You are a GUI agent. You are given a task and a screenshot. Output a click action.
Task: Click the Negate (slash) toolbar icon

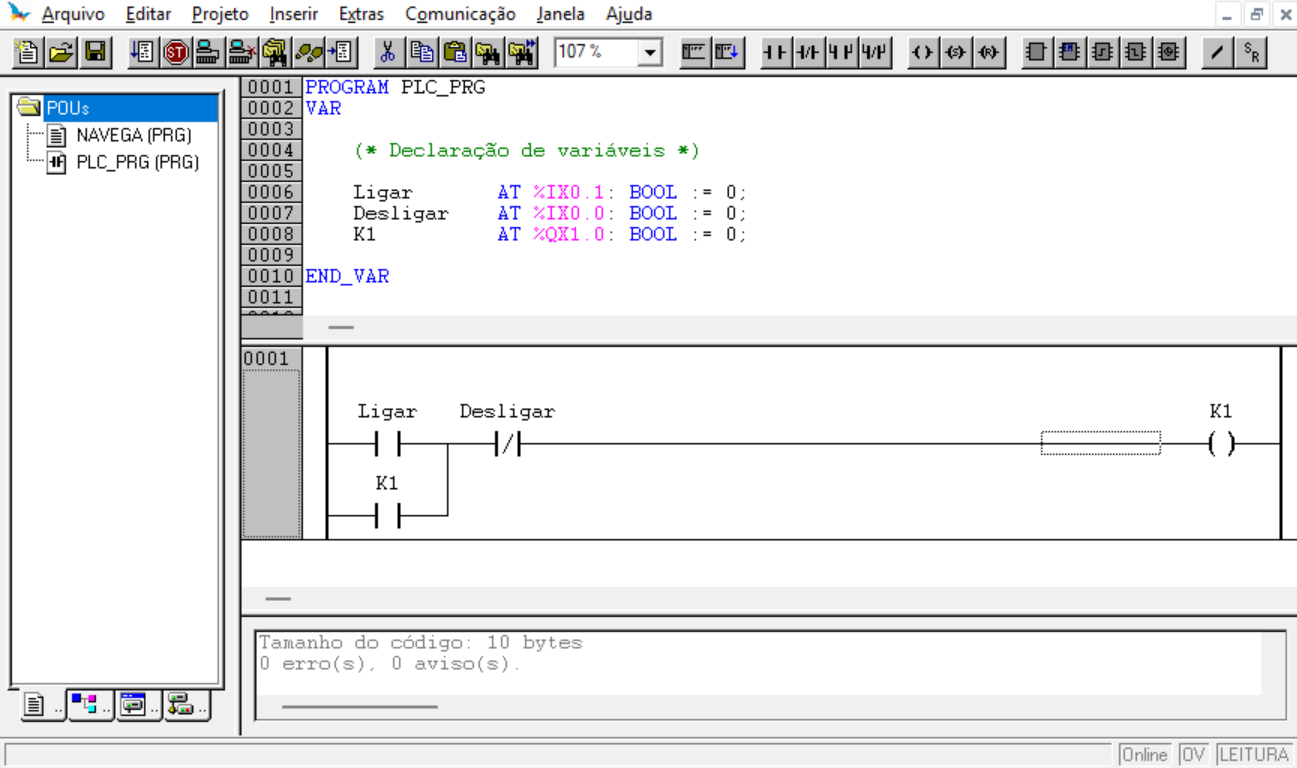(1217, 52)
